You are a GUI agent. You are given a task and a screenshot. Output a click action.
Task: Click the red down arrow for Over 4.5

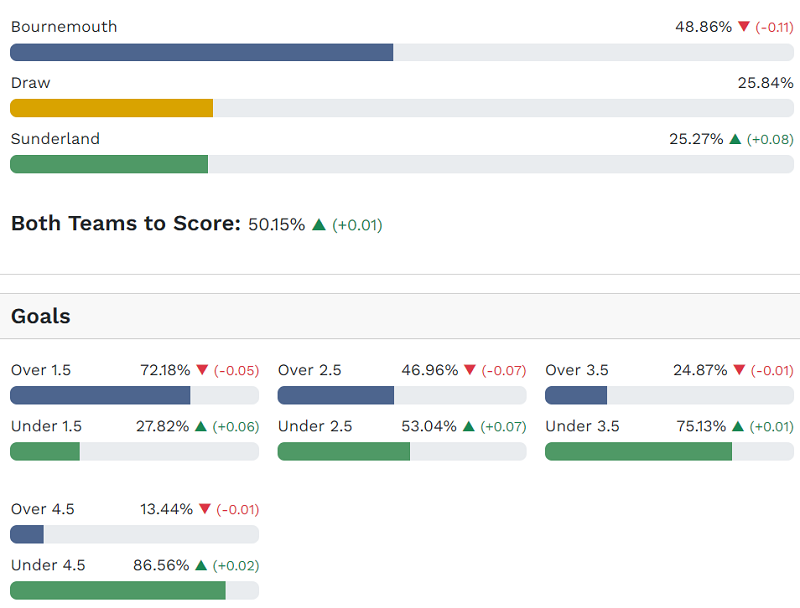point(205,509)
